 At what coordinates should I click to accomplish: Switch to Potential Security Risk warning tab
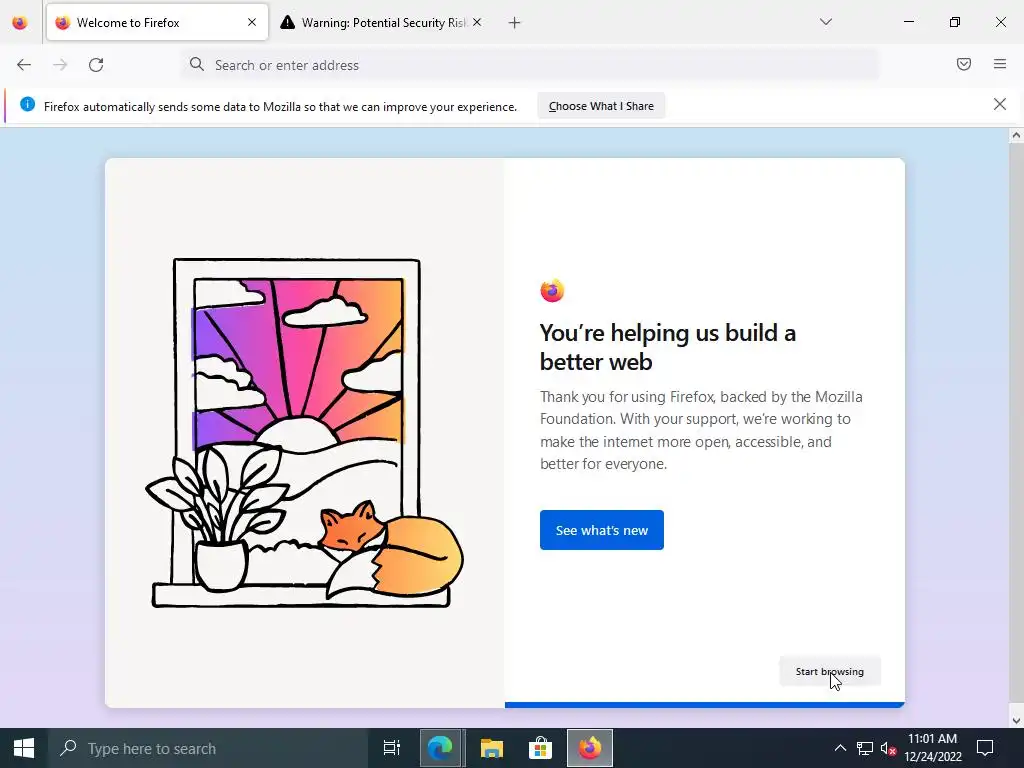(382, 23)
